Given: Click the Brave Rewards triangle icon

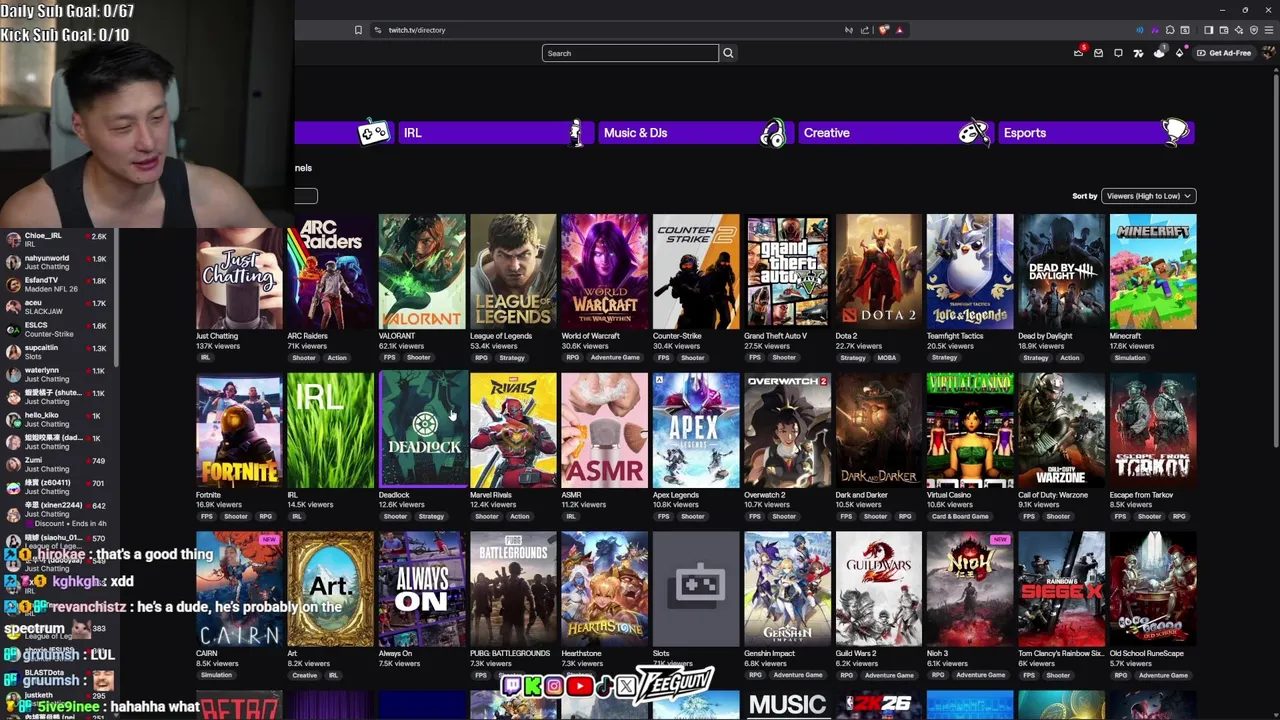Looking at the screenshot, I should coord(900,30).
